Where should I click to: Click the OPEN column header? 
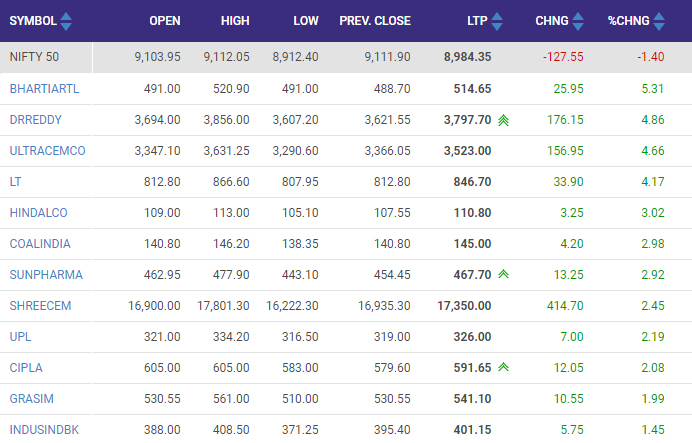click(x=164, y=21)
